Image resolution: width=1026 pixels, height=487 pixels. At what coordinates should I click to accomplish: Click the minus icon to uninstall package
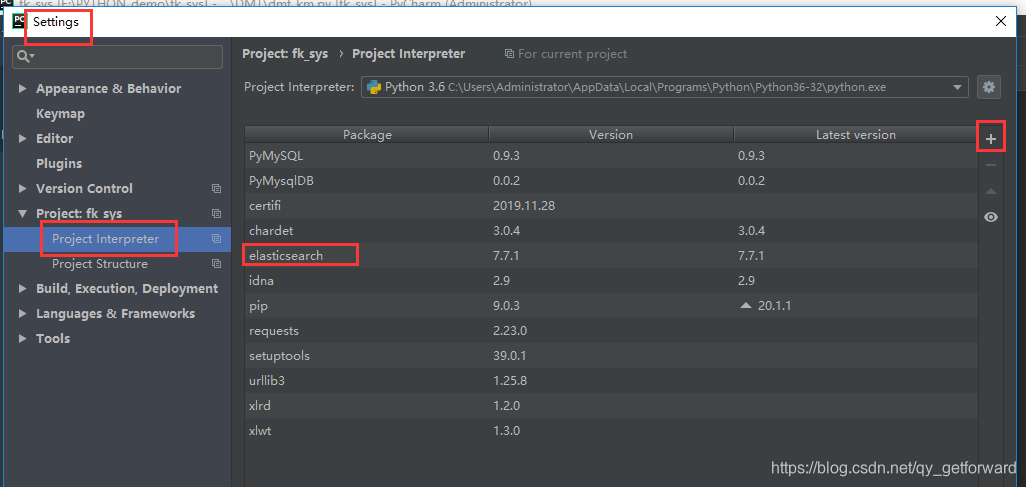click(991, 165)
